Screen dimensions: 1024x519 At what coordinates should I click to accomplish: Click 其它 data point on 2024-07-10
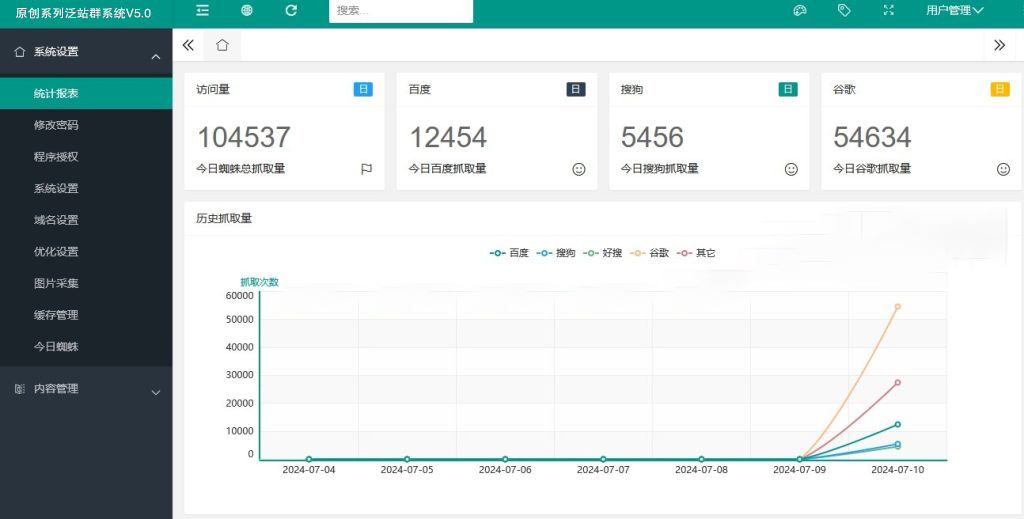(x=897, y=383)
